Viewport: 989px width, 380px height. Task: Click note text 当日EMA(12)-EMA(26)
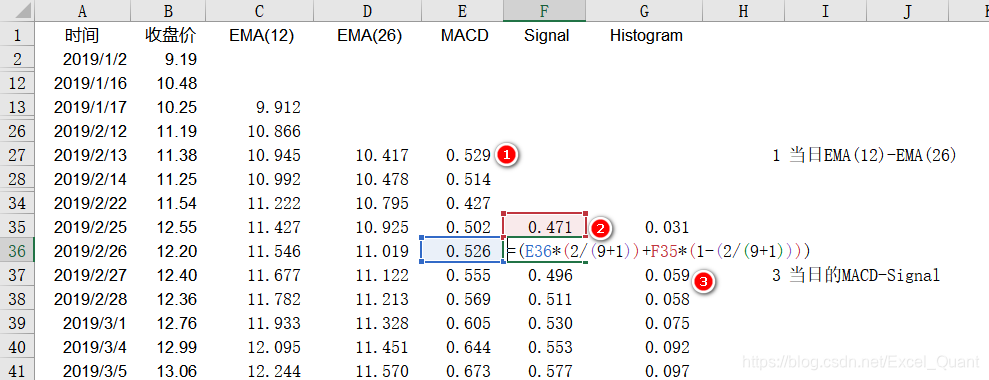[x=873, y=156]
